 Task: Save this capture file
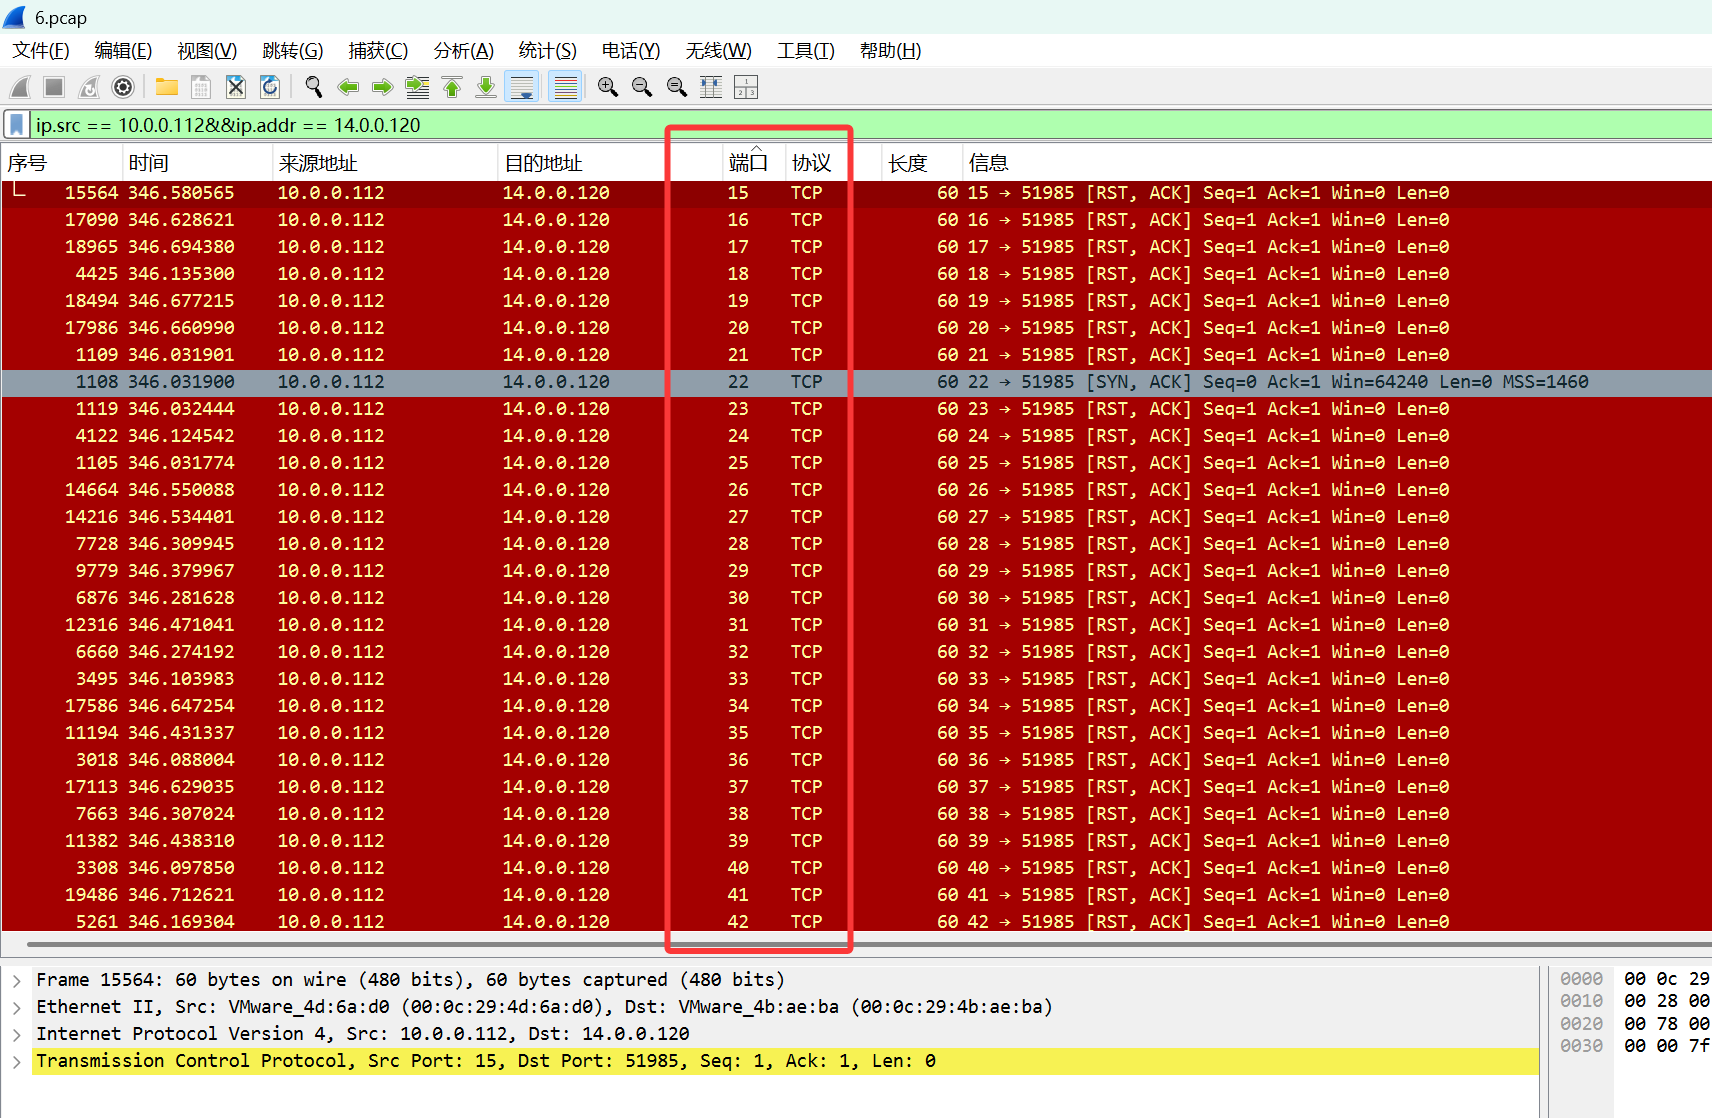point(201,87)
